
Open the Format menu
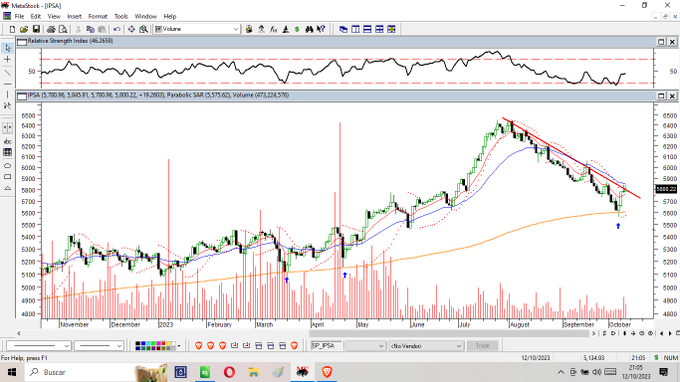coord(98,16)
